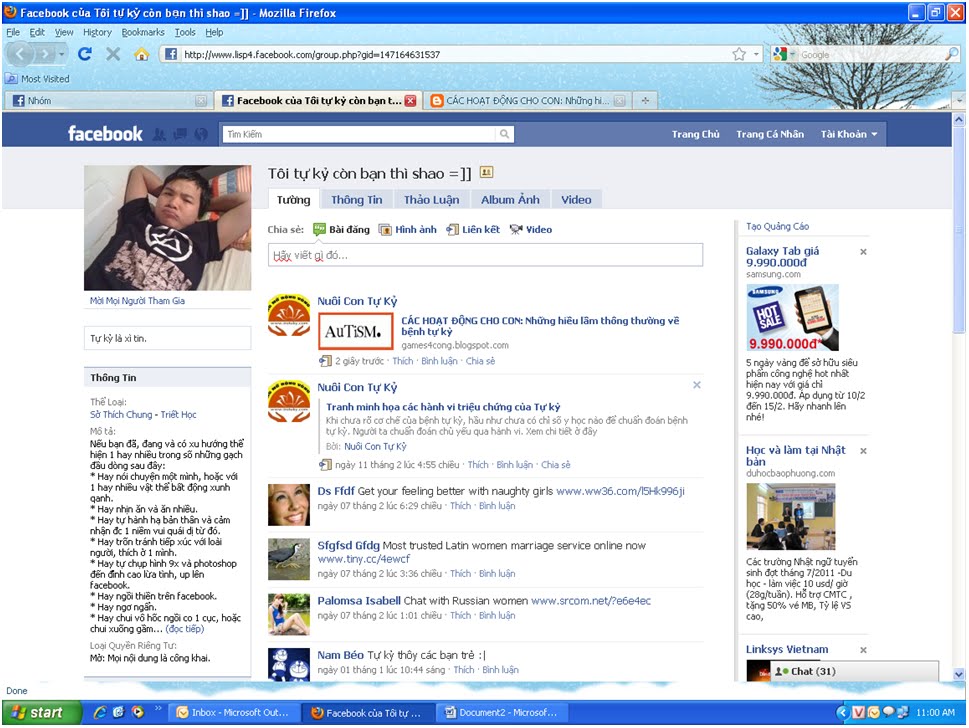Open the history dropdown next to navigation arrows

[62, 54]
